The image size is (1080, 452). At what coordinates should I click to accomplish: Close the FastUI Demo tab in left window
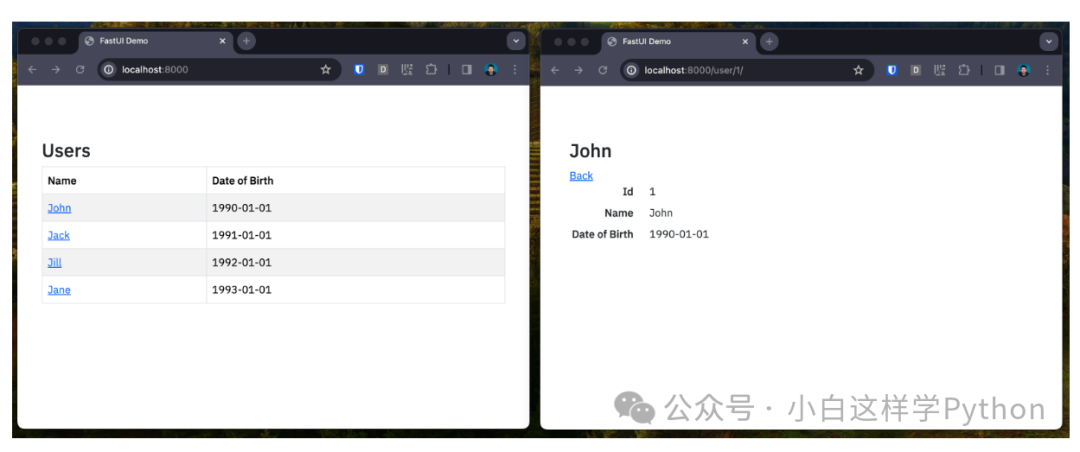tap(222, 41)
